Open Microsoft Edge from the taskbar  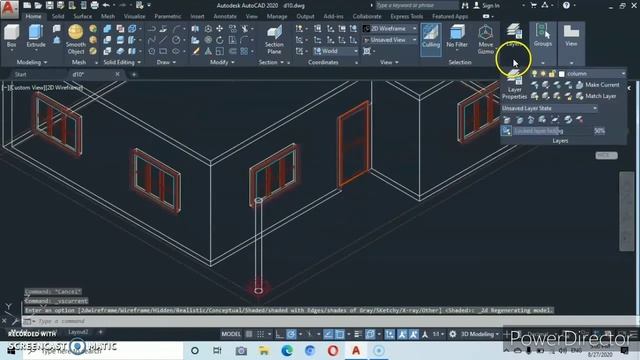click(x=287, y=351)
